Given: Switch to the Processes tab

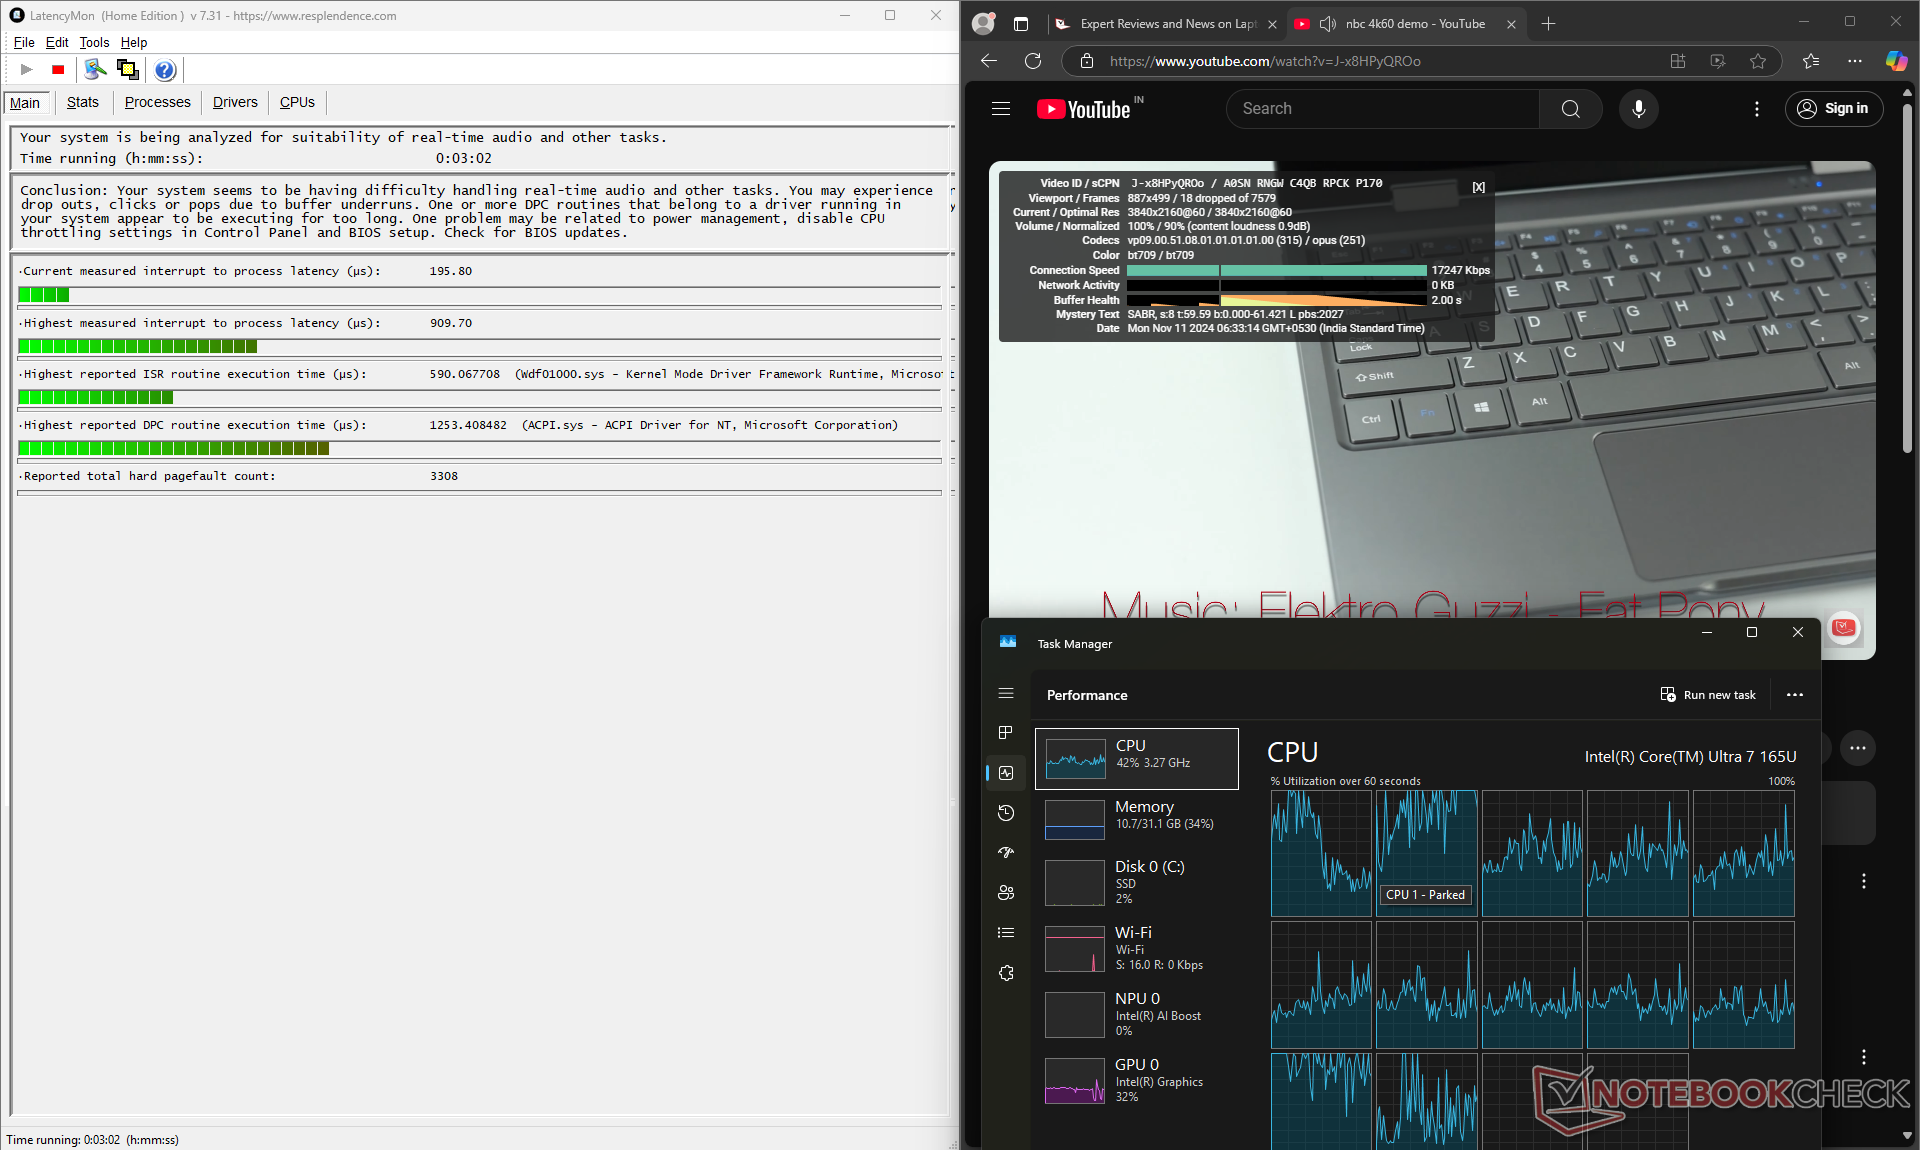Looking at the screenshot, I should point(157,102).
